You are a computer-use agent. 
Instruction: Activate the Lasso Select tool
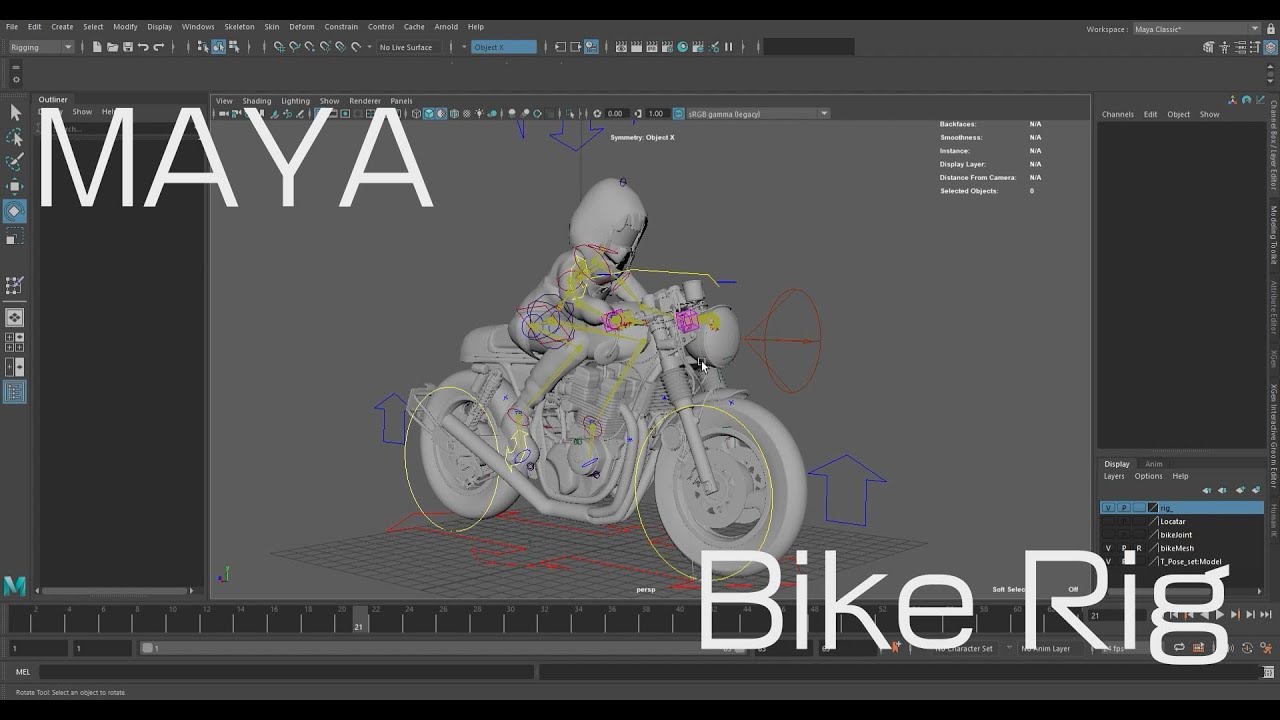(15, 137)
